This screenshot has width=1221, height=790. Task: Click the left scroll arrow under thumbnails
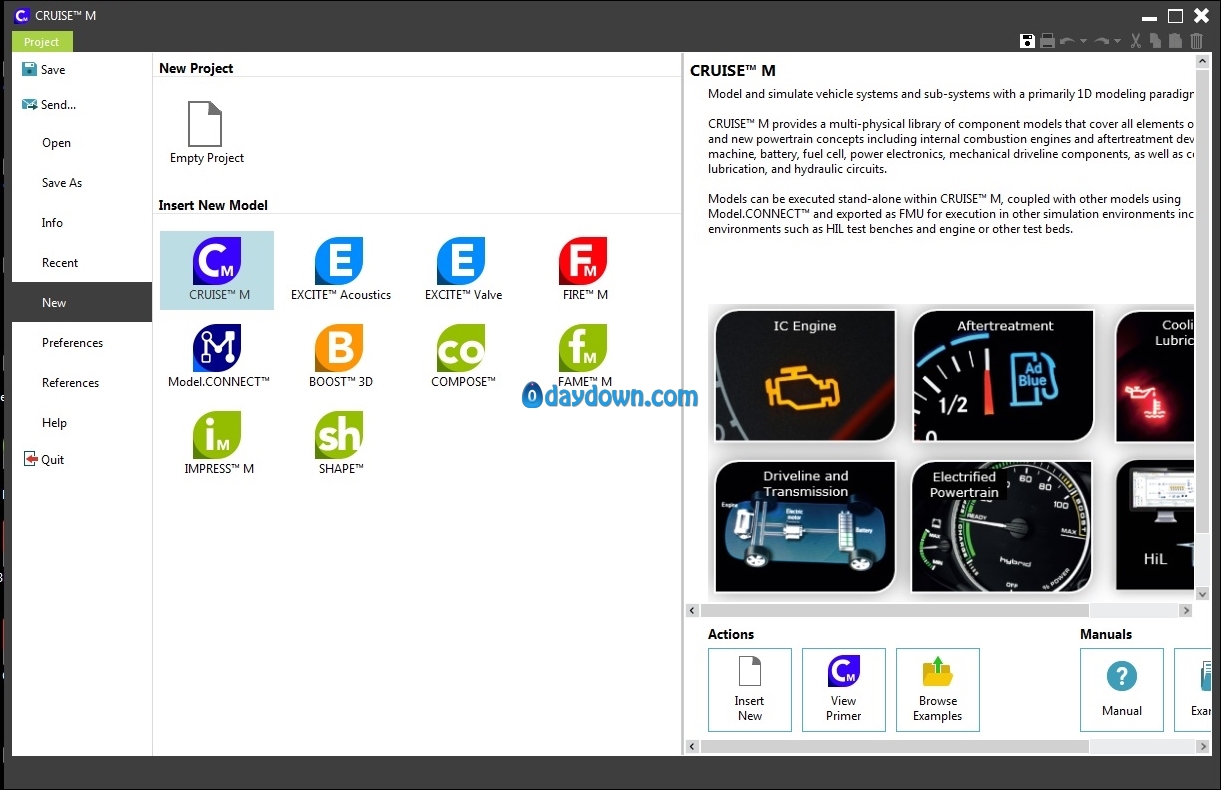coord(692,610)
